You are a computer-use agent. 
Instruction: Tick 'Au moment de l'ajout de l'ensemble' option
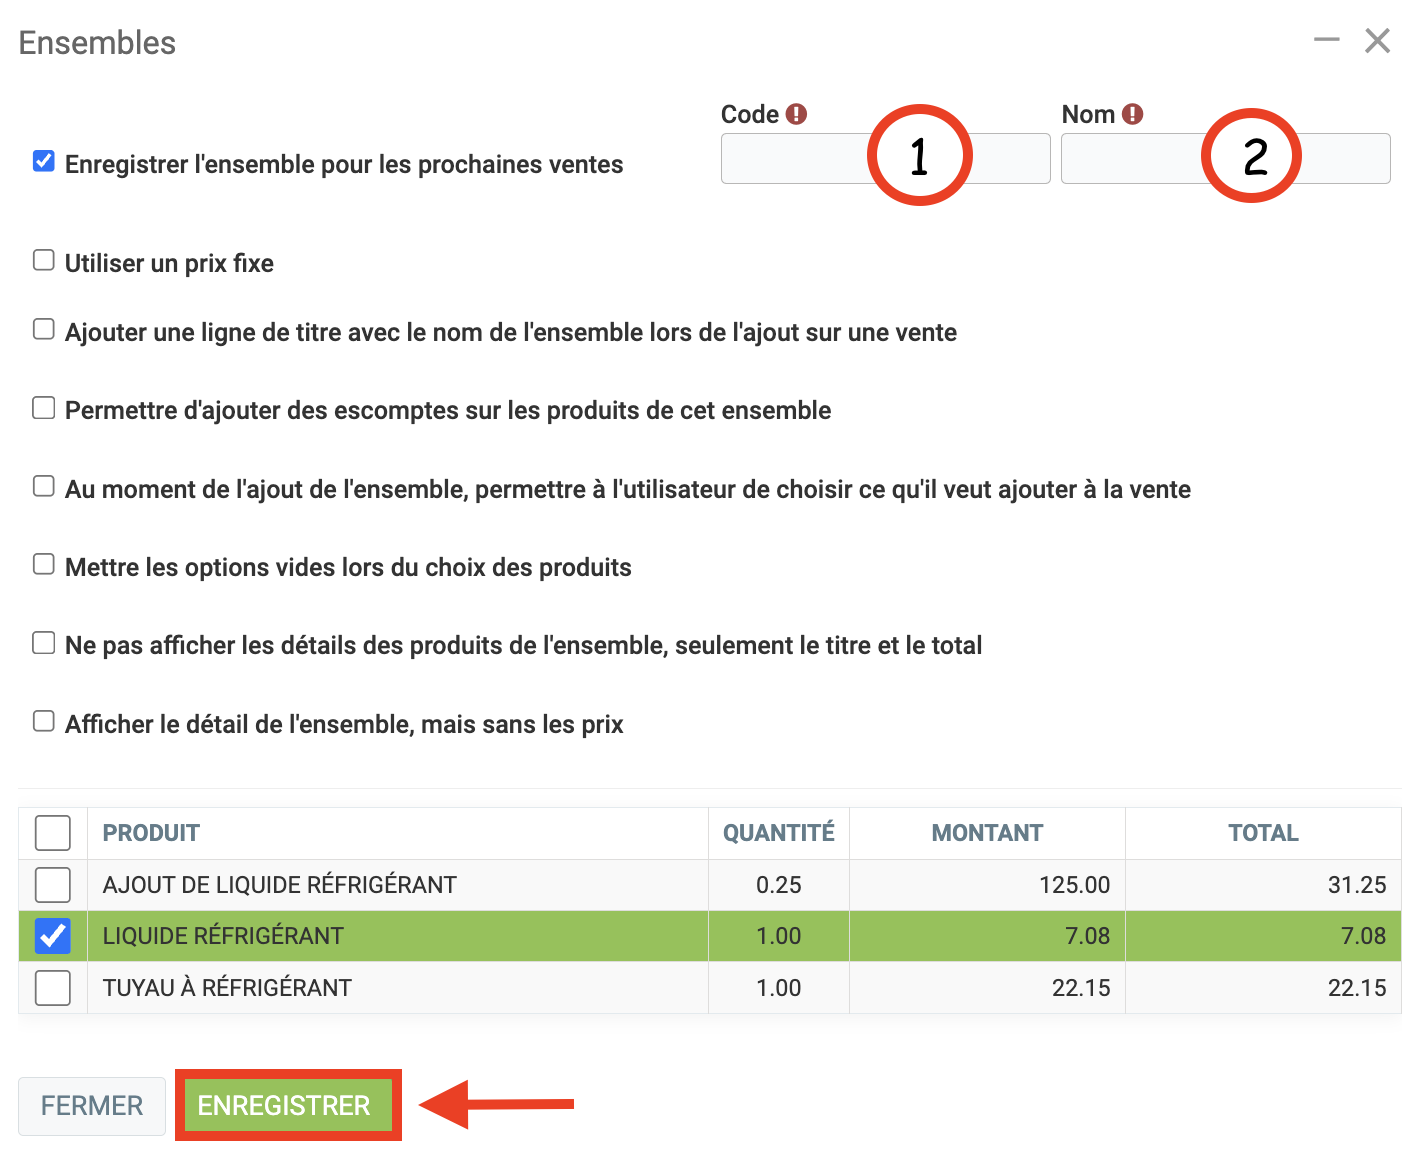coord(44,486)
